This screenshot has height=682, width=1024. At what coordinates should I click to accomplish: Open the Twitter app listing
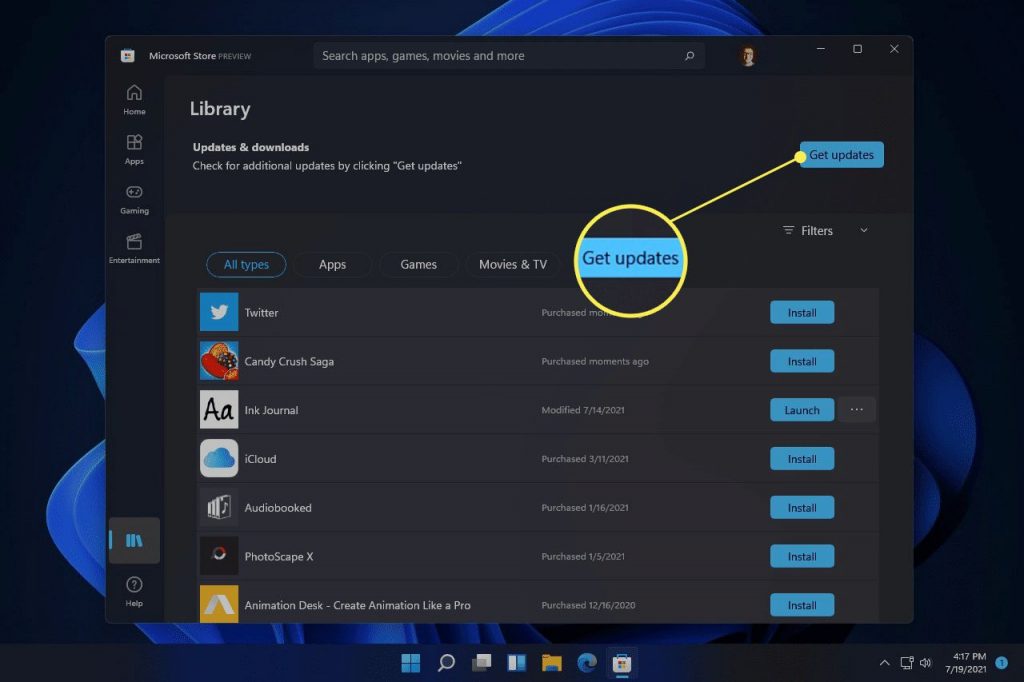point(262,312)
